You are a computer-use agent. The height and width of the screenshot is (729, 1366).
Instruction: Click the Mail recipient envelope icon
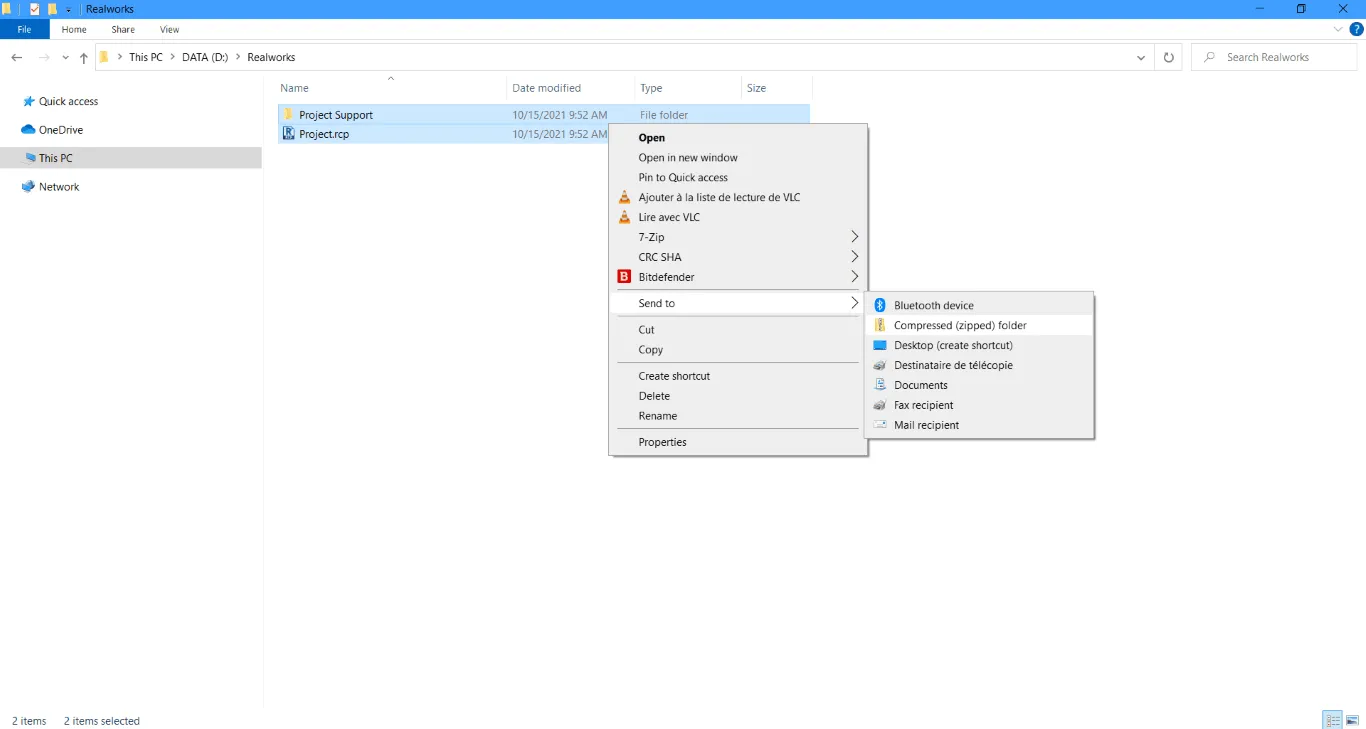pyautogui.click(x=880, y=425)
